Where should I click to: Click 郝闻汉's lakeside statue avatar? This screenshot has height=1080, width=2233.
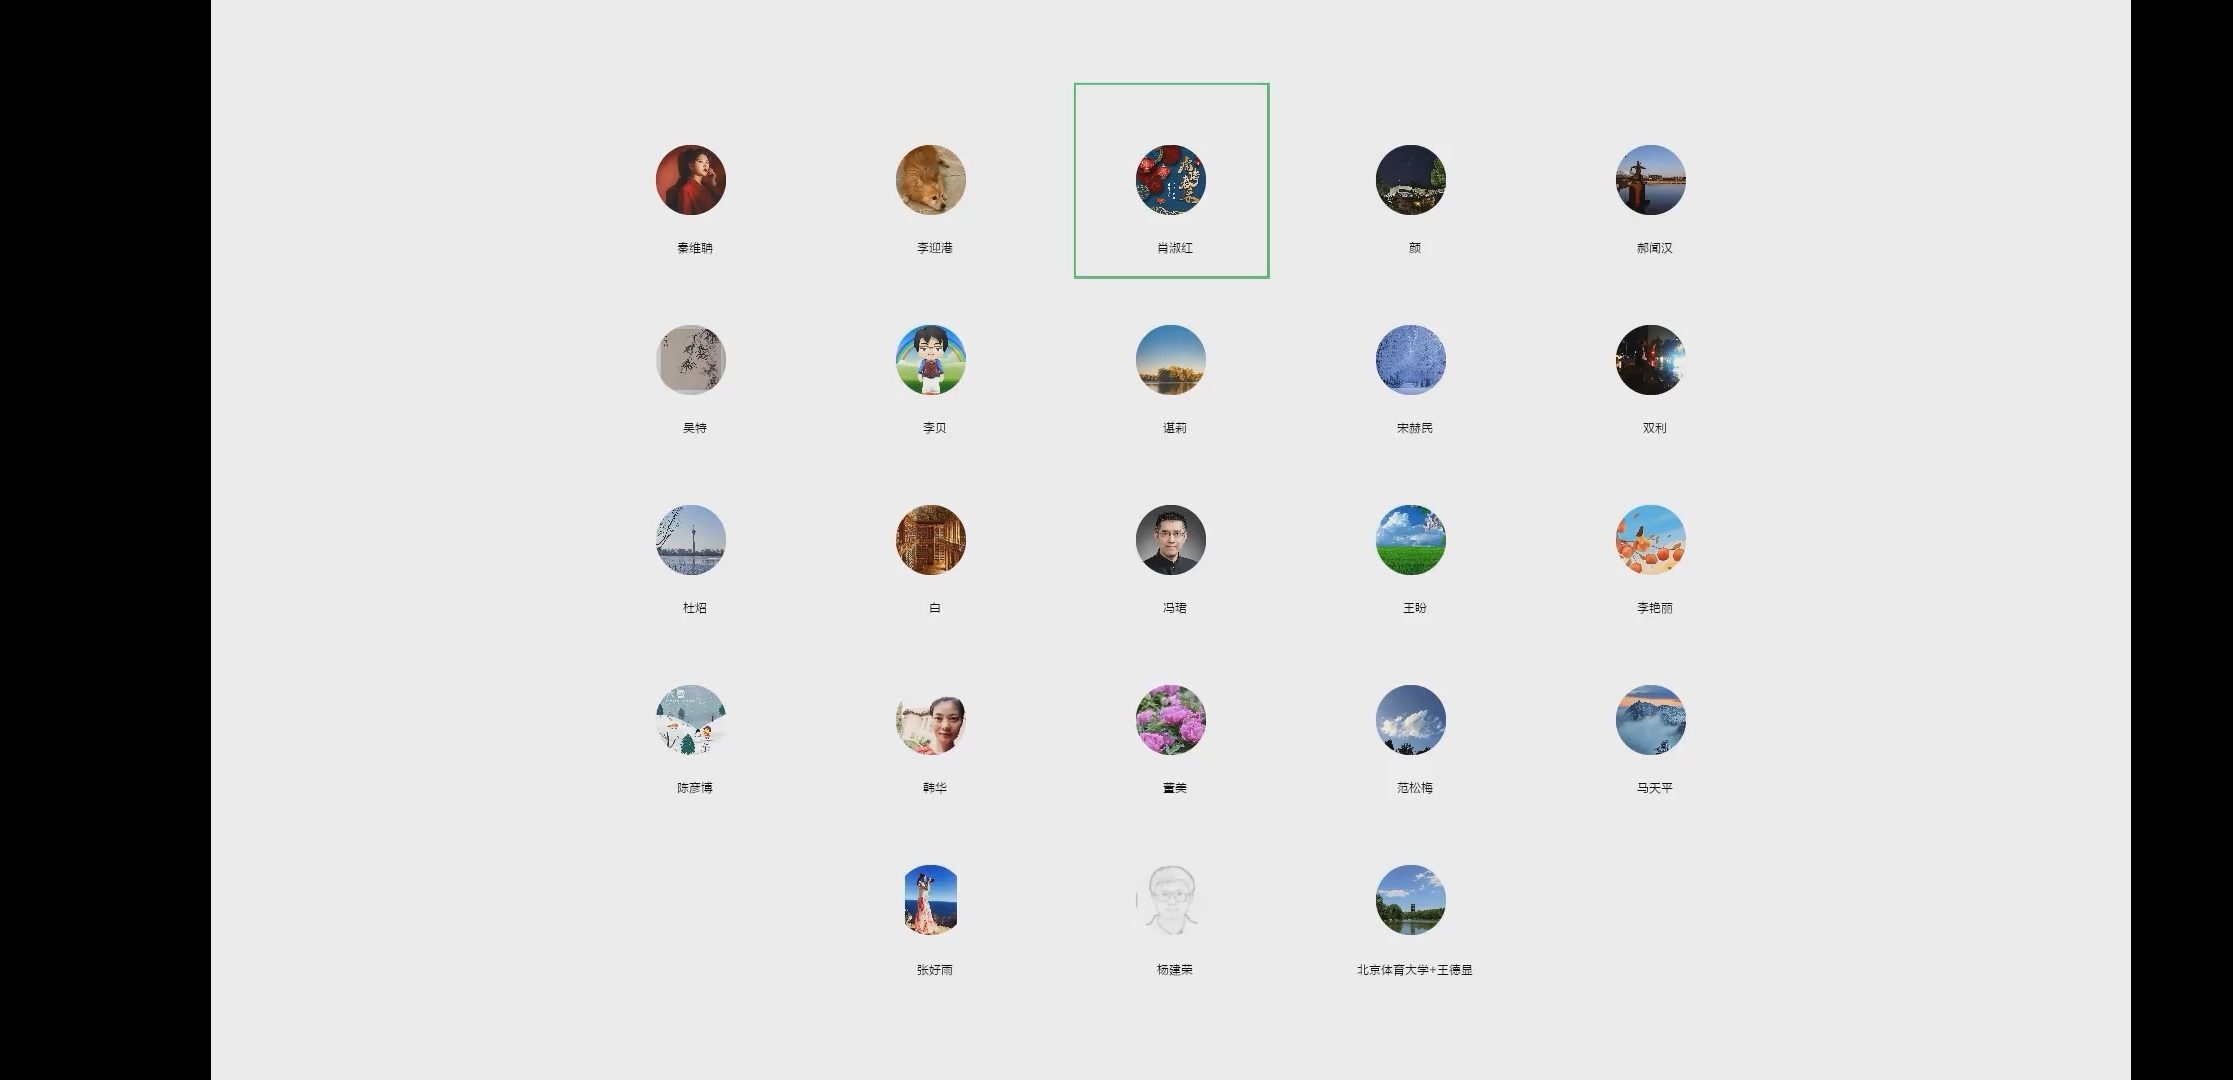pos(1650,180)
